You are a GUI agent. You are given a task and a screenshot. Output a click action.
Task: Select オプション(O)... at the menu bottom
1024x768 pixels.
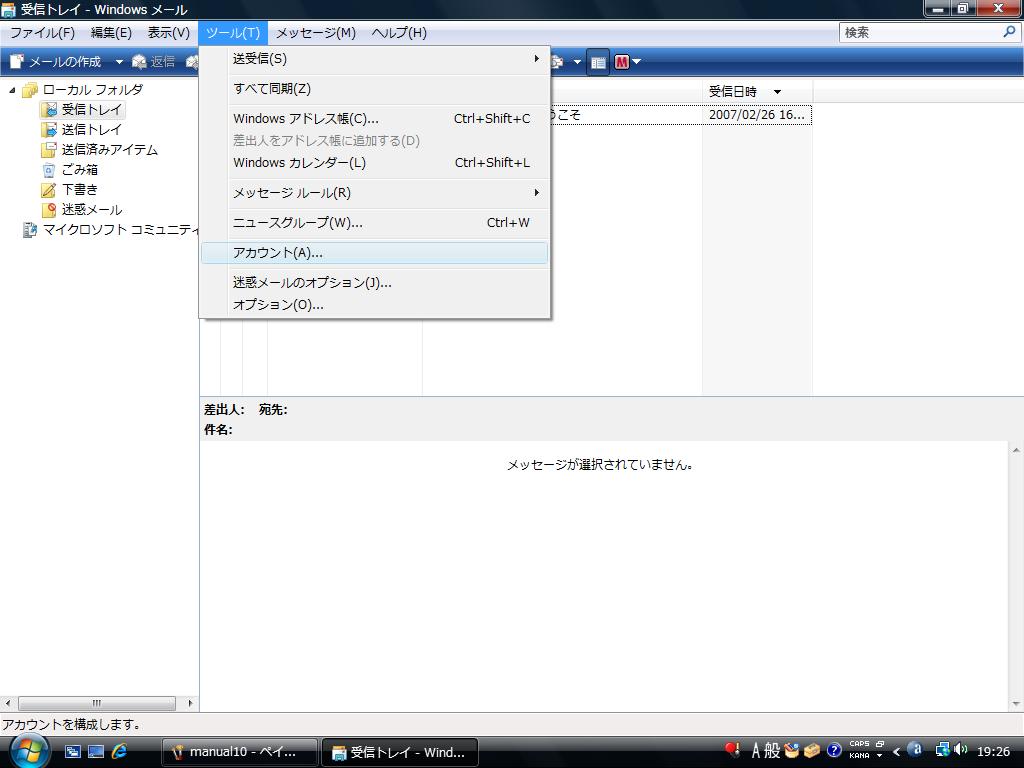point(375,305)
